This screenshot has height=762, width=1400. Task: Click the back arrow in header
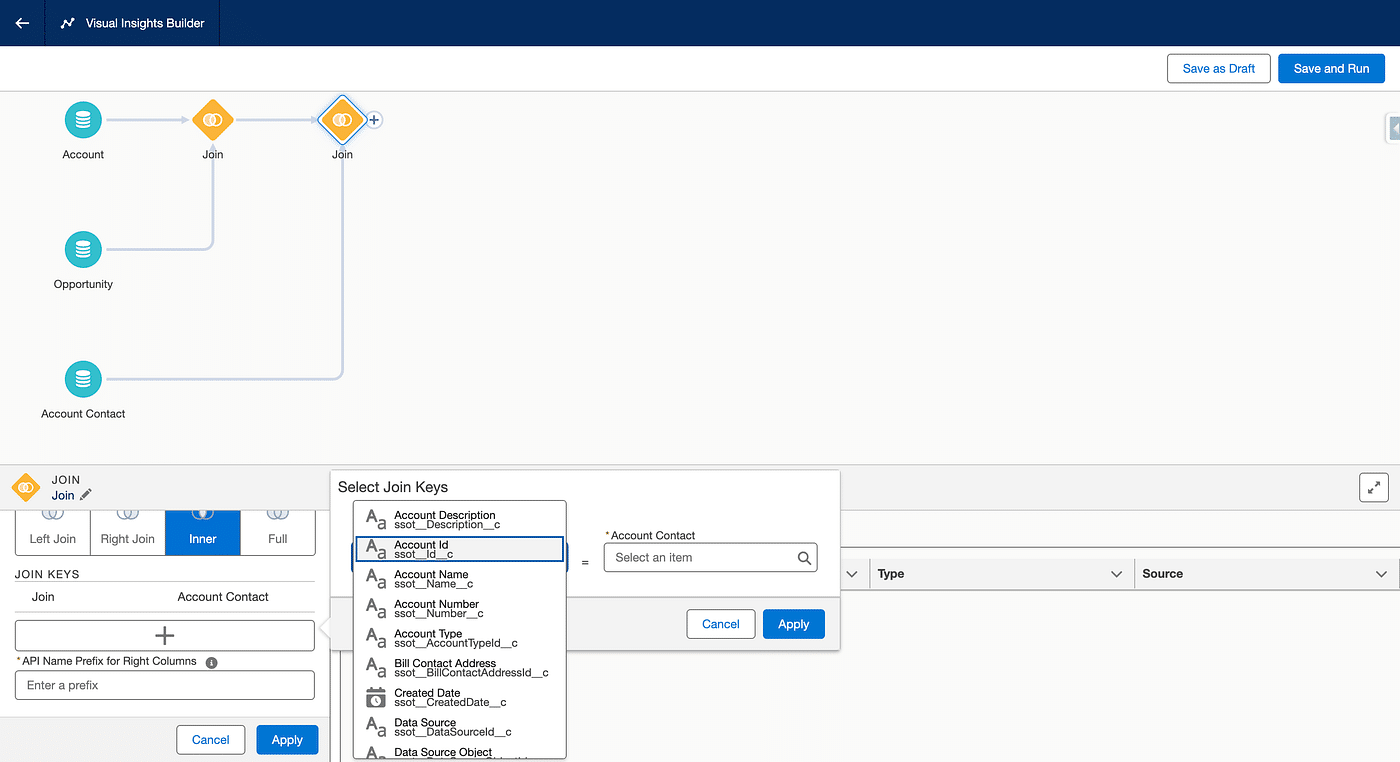[x=22, y=23]
